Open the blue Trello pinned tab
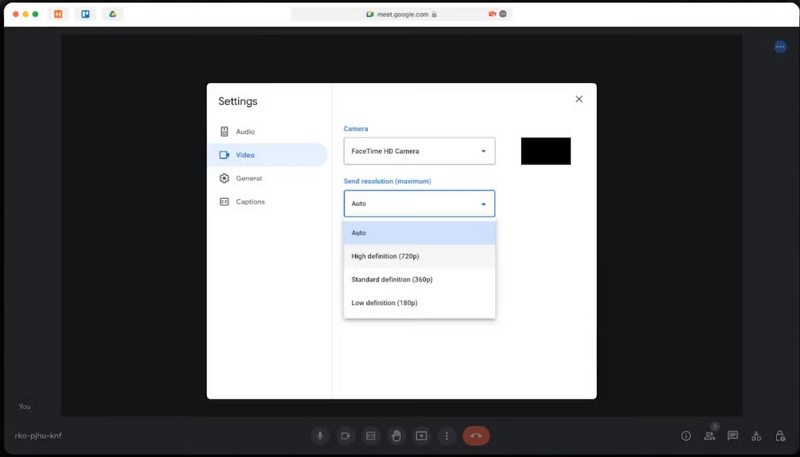 tap(85, 14)
